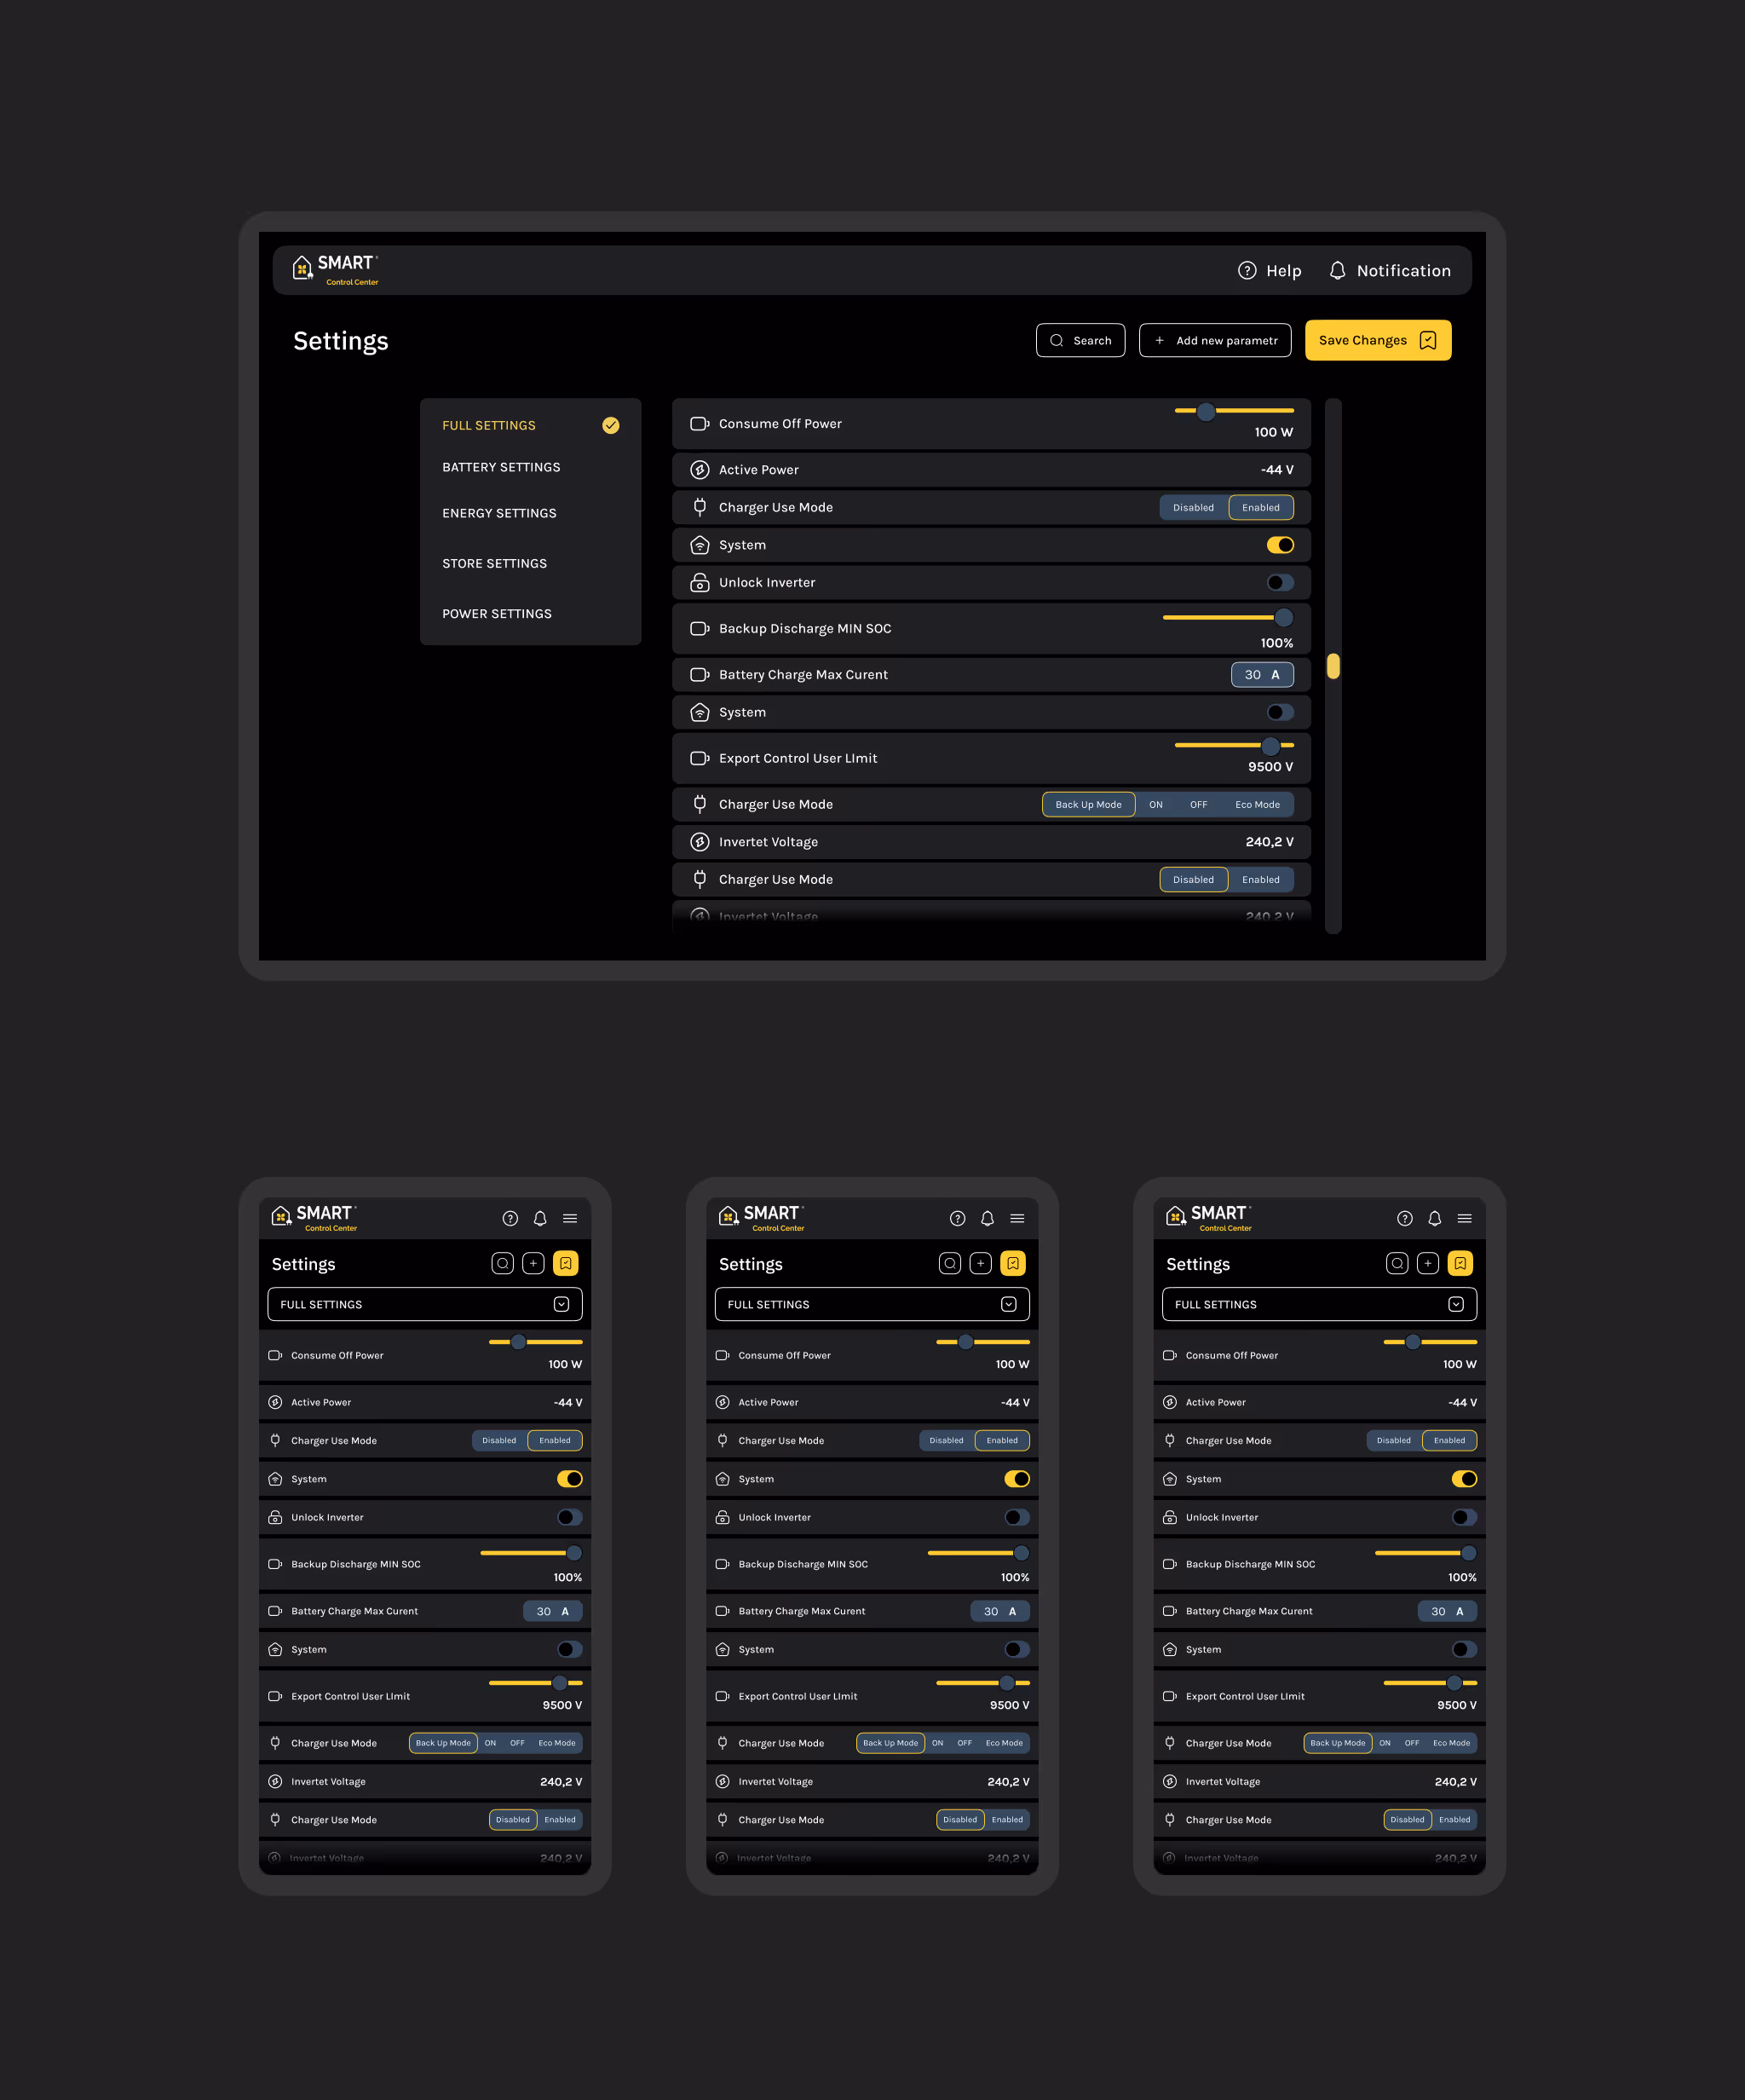Click bell icon in middle phone mockup
This screenshot has width=1745, height=2100.
coord(987,1218)
